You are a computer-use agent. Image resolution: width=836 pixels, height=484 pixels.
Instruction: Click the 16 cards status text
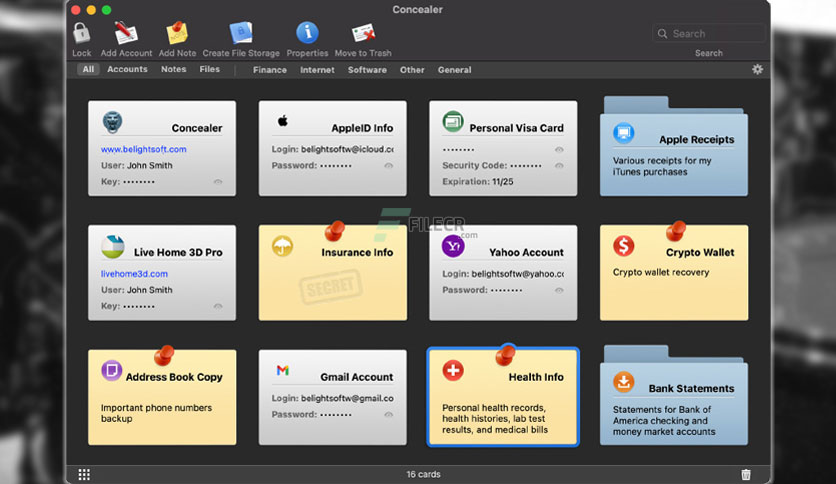pyautogui.click(x=423, y=474)
